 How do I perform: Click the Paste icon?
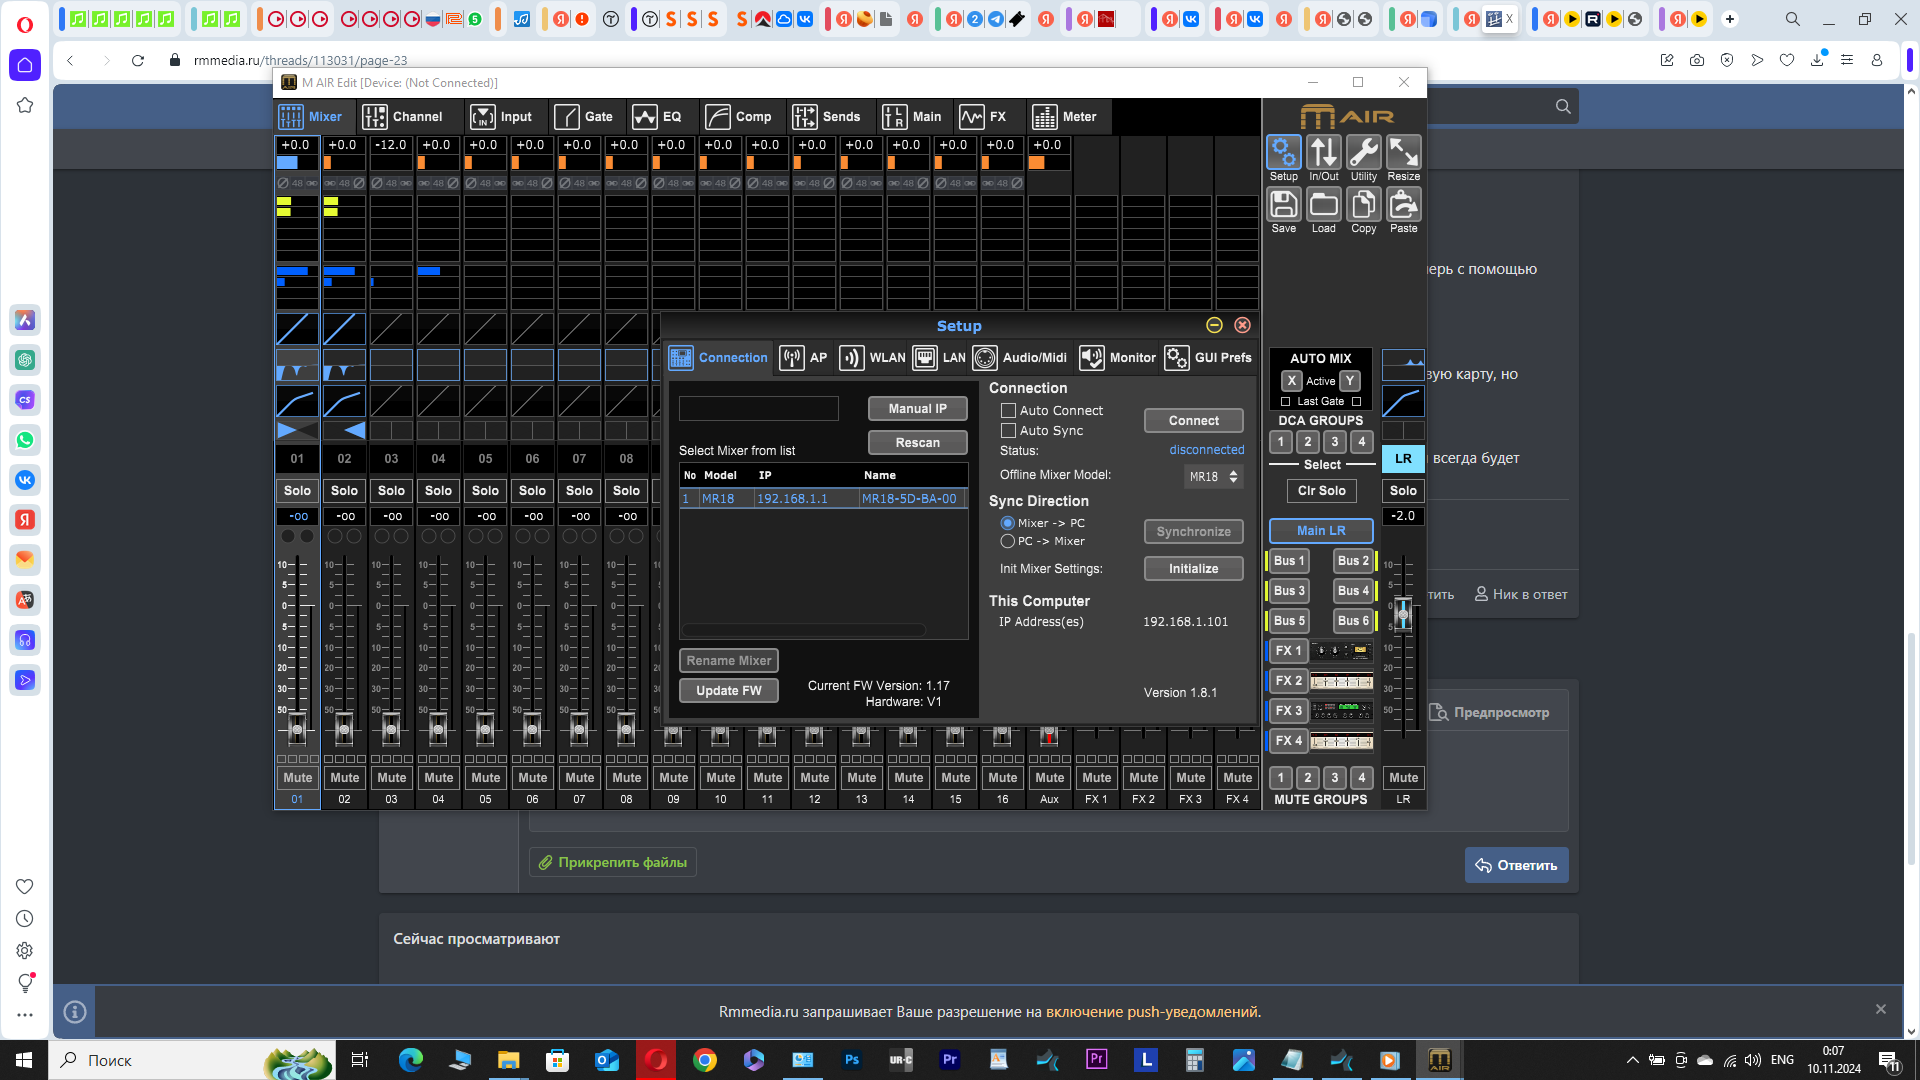click(x=1403, y=205)
